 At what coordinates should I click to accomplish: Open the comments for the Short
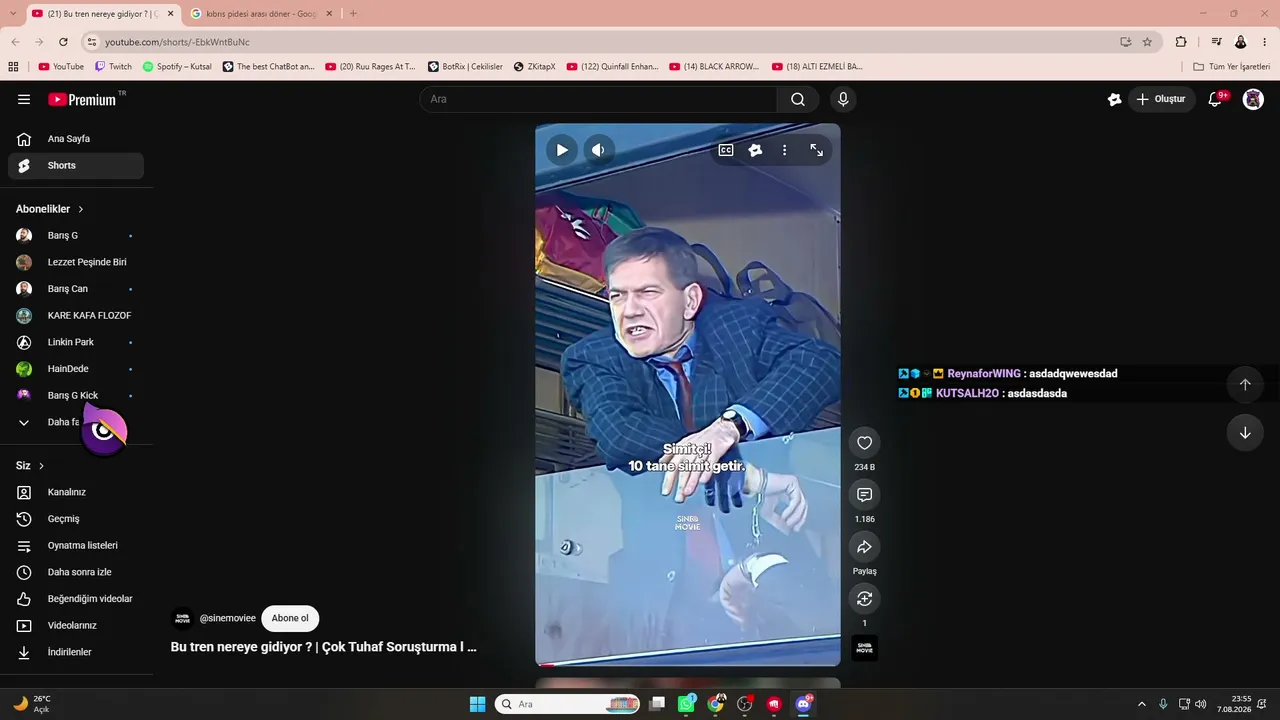865,495
